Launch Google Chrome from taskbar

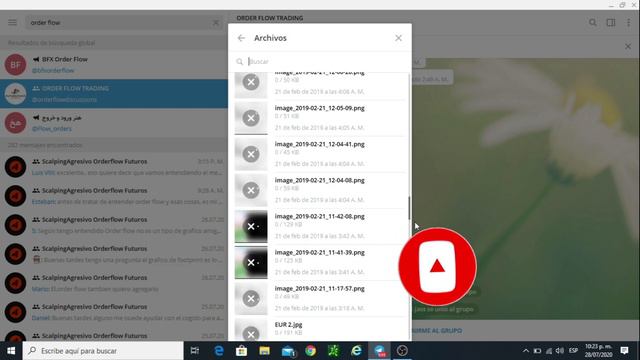[x=311, y=351]
